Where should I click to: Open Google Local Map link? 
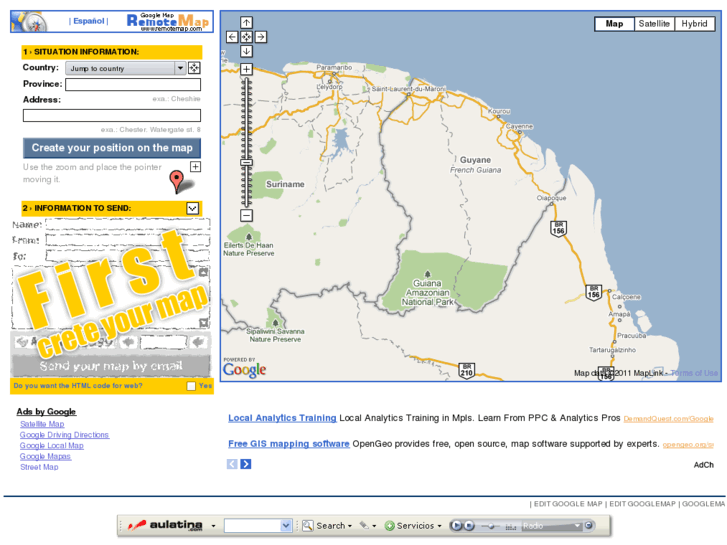[x=51, y=445]
